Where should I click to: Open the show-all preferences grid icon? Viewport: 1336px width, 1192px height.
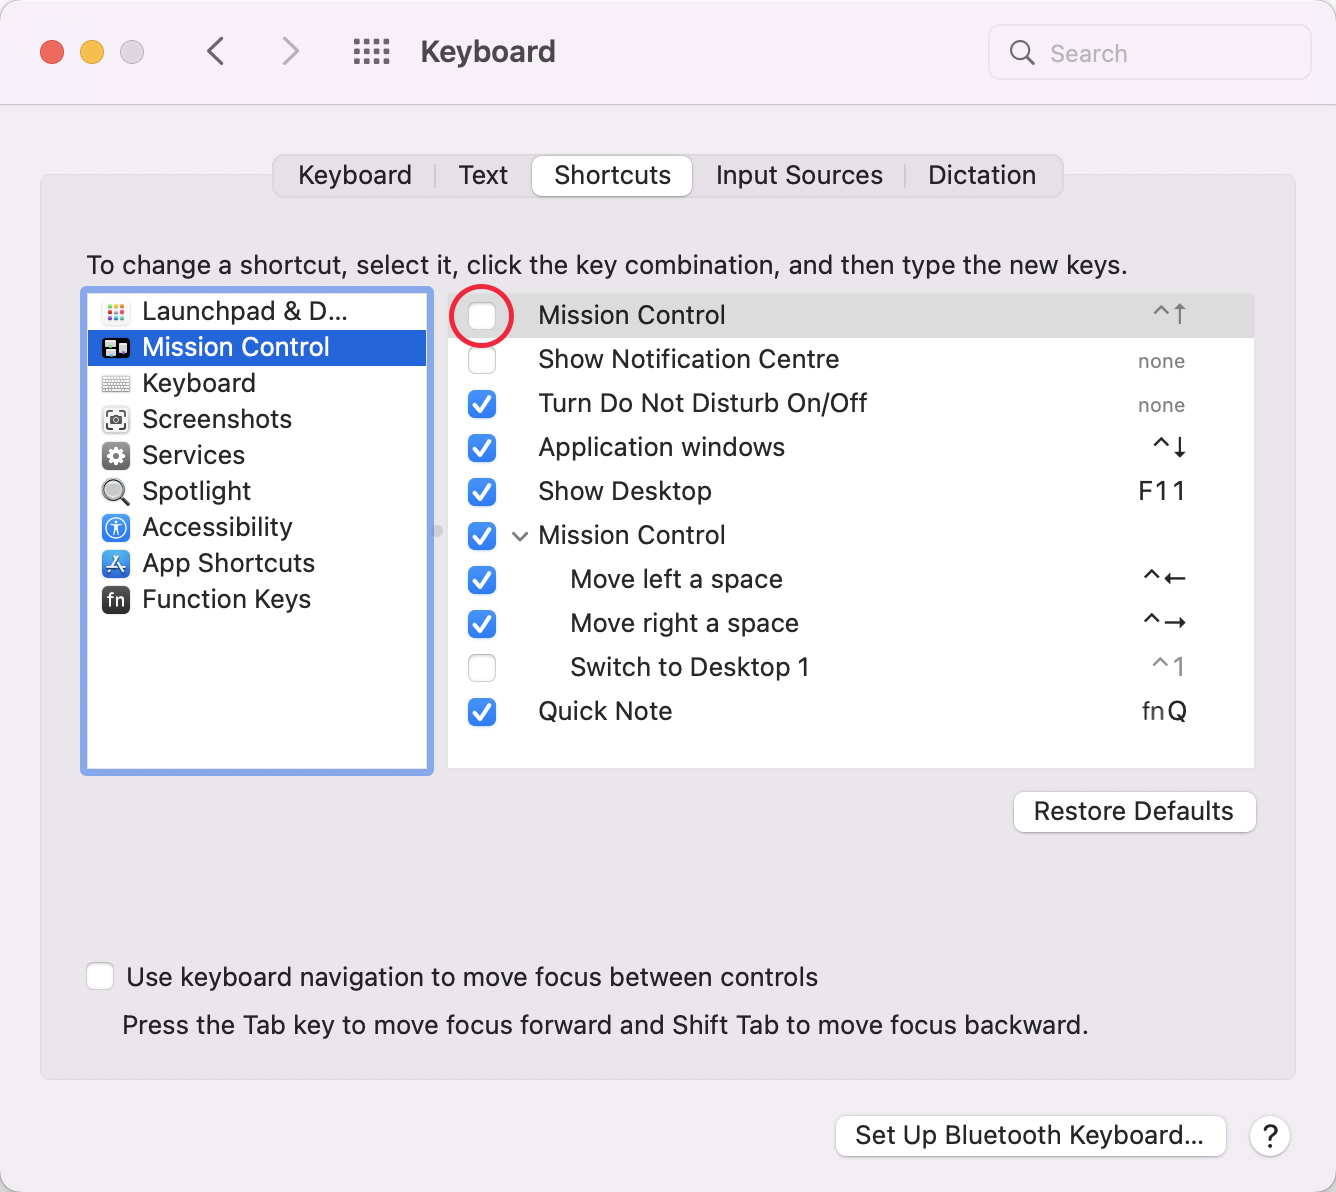coord(371,52)
